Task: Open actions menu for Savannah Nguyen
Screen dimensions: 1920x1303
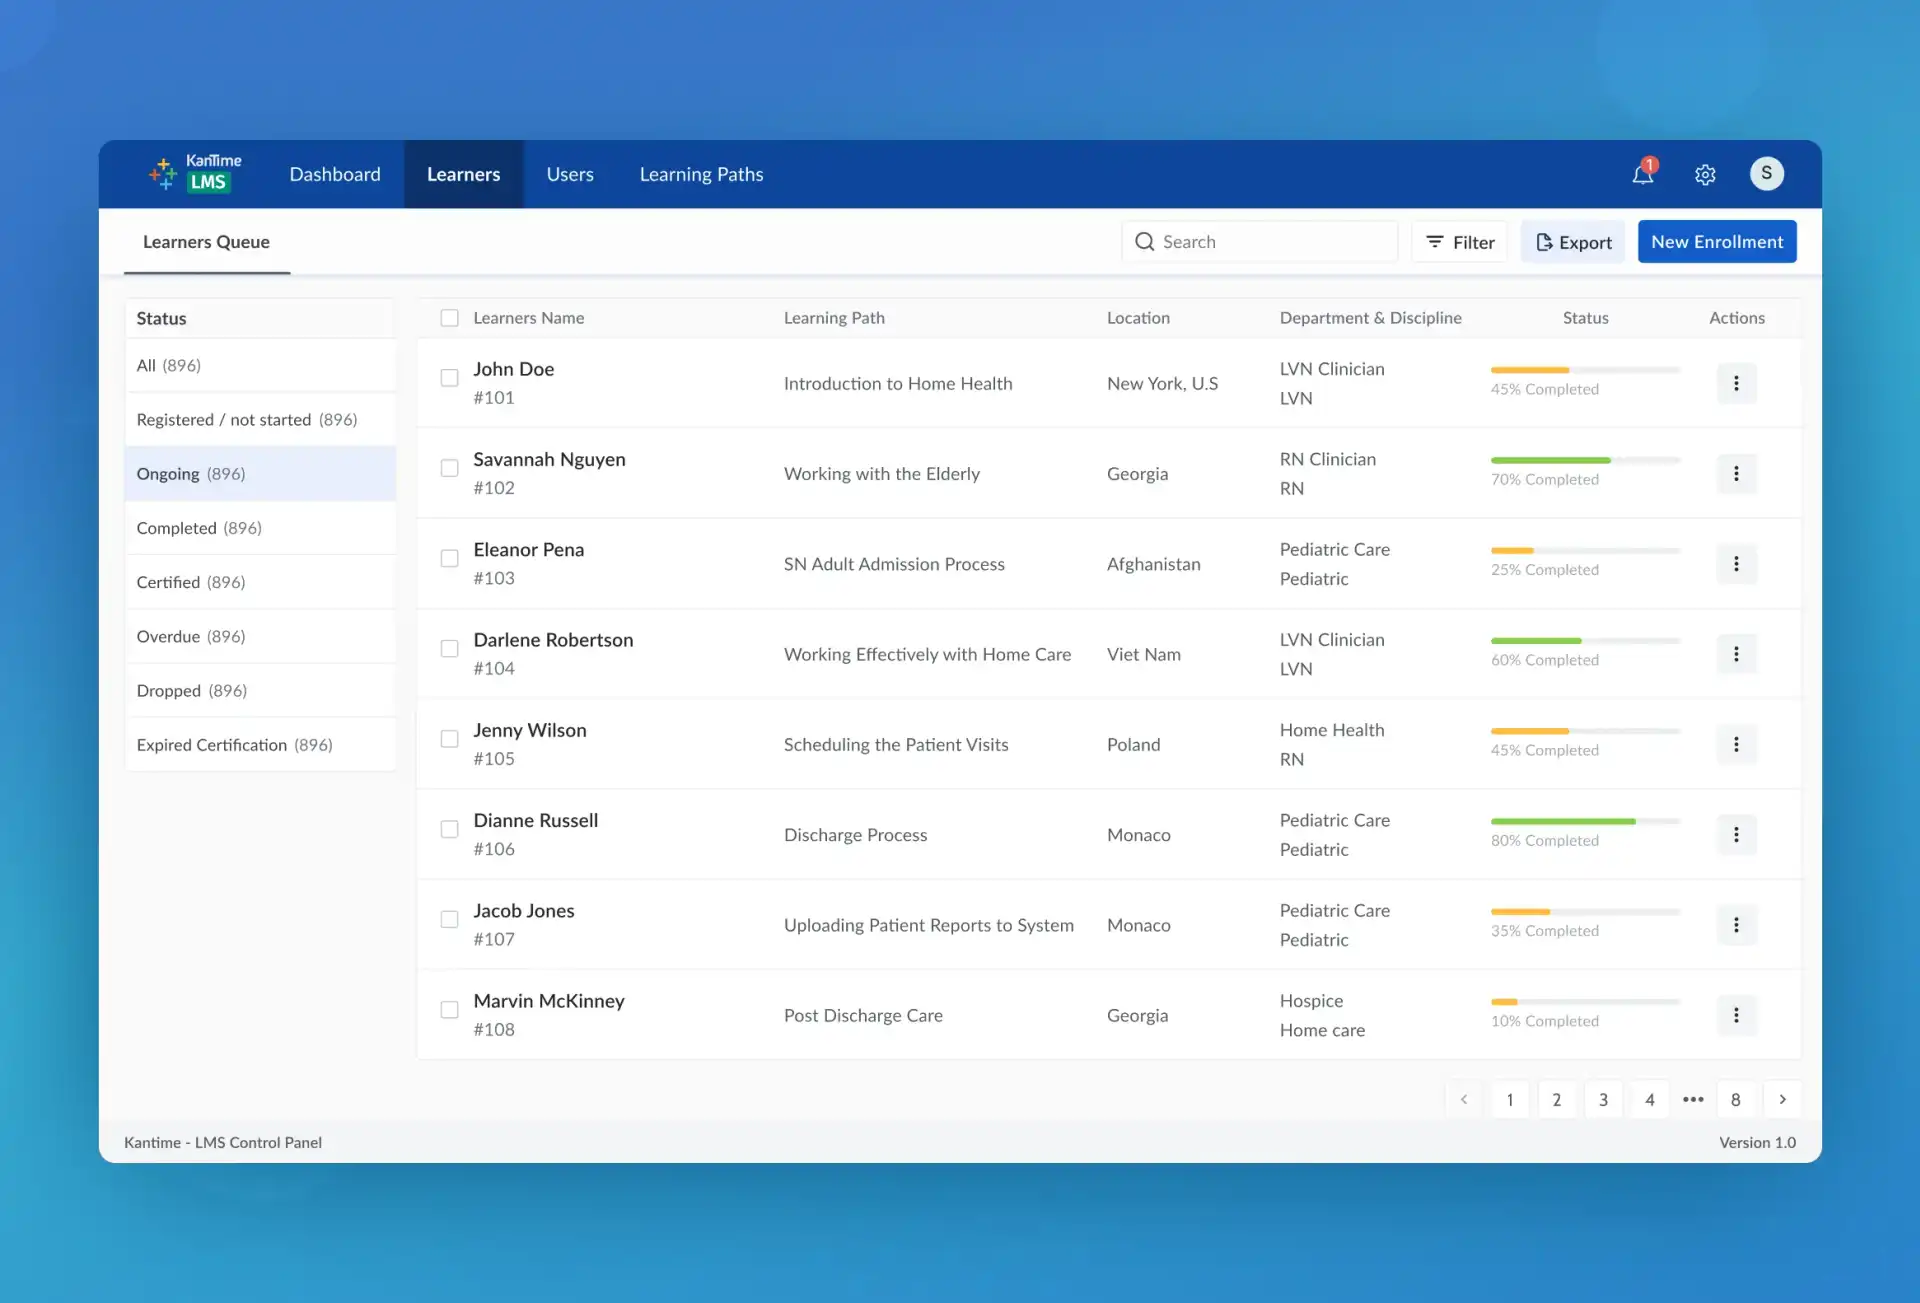Action: point(1736,473)
